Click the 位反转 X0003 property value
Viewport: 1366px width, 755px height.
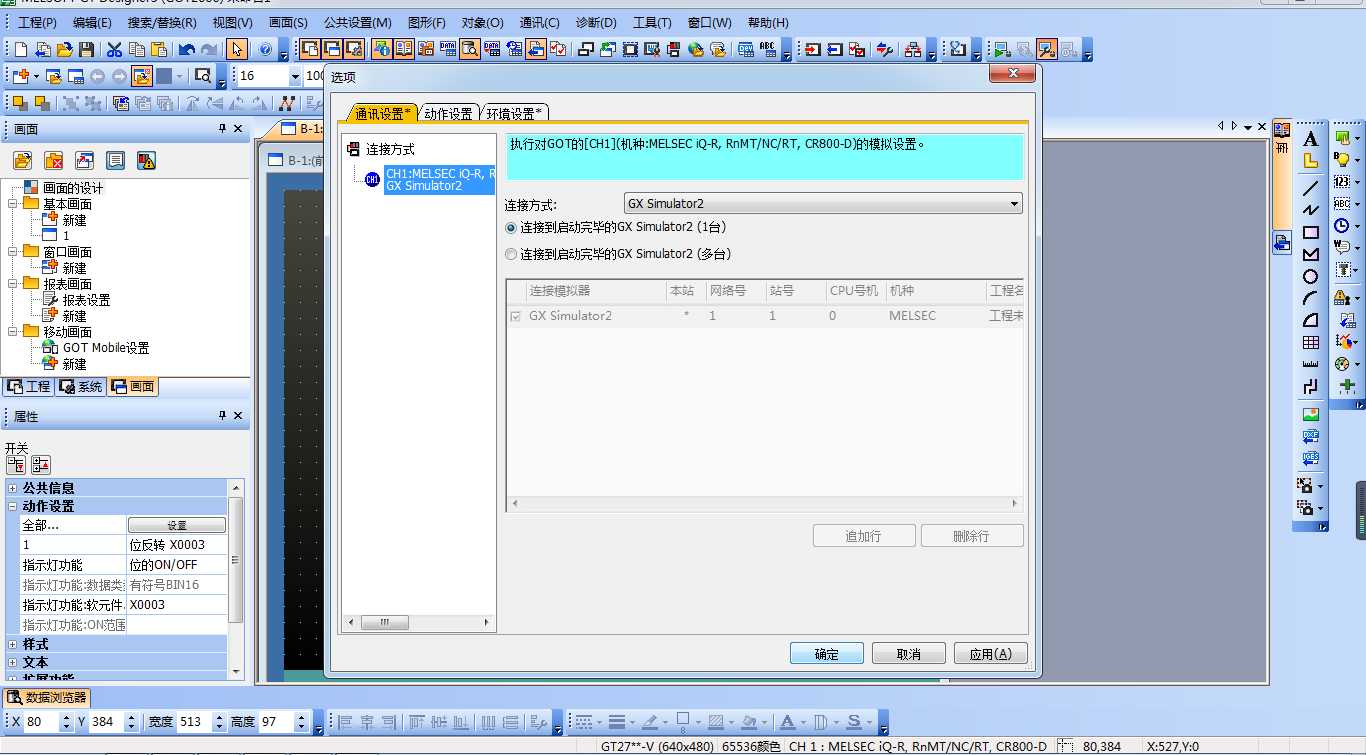click(x=177, y=545)
